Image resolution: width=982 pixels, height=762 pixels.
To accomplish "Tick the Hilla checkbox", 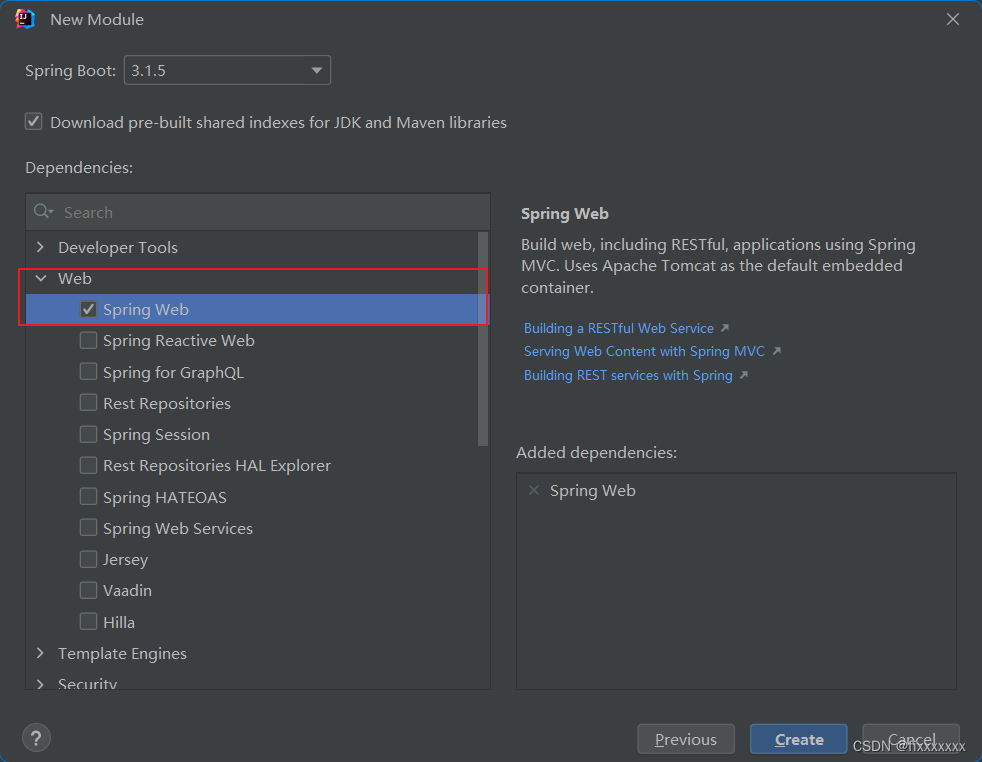I will tap(88, 622).
